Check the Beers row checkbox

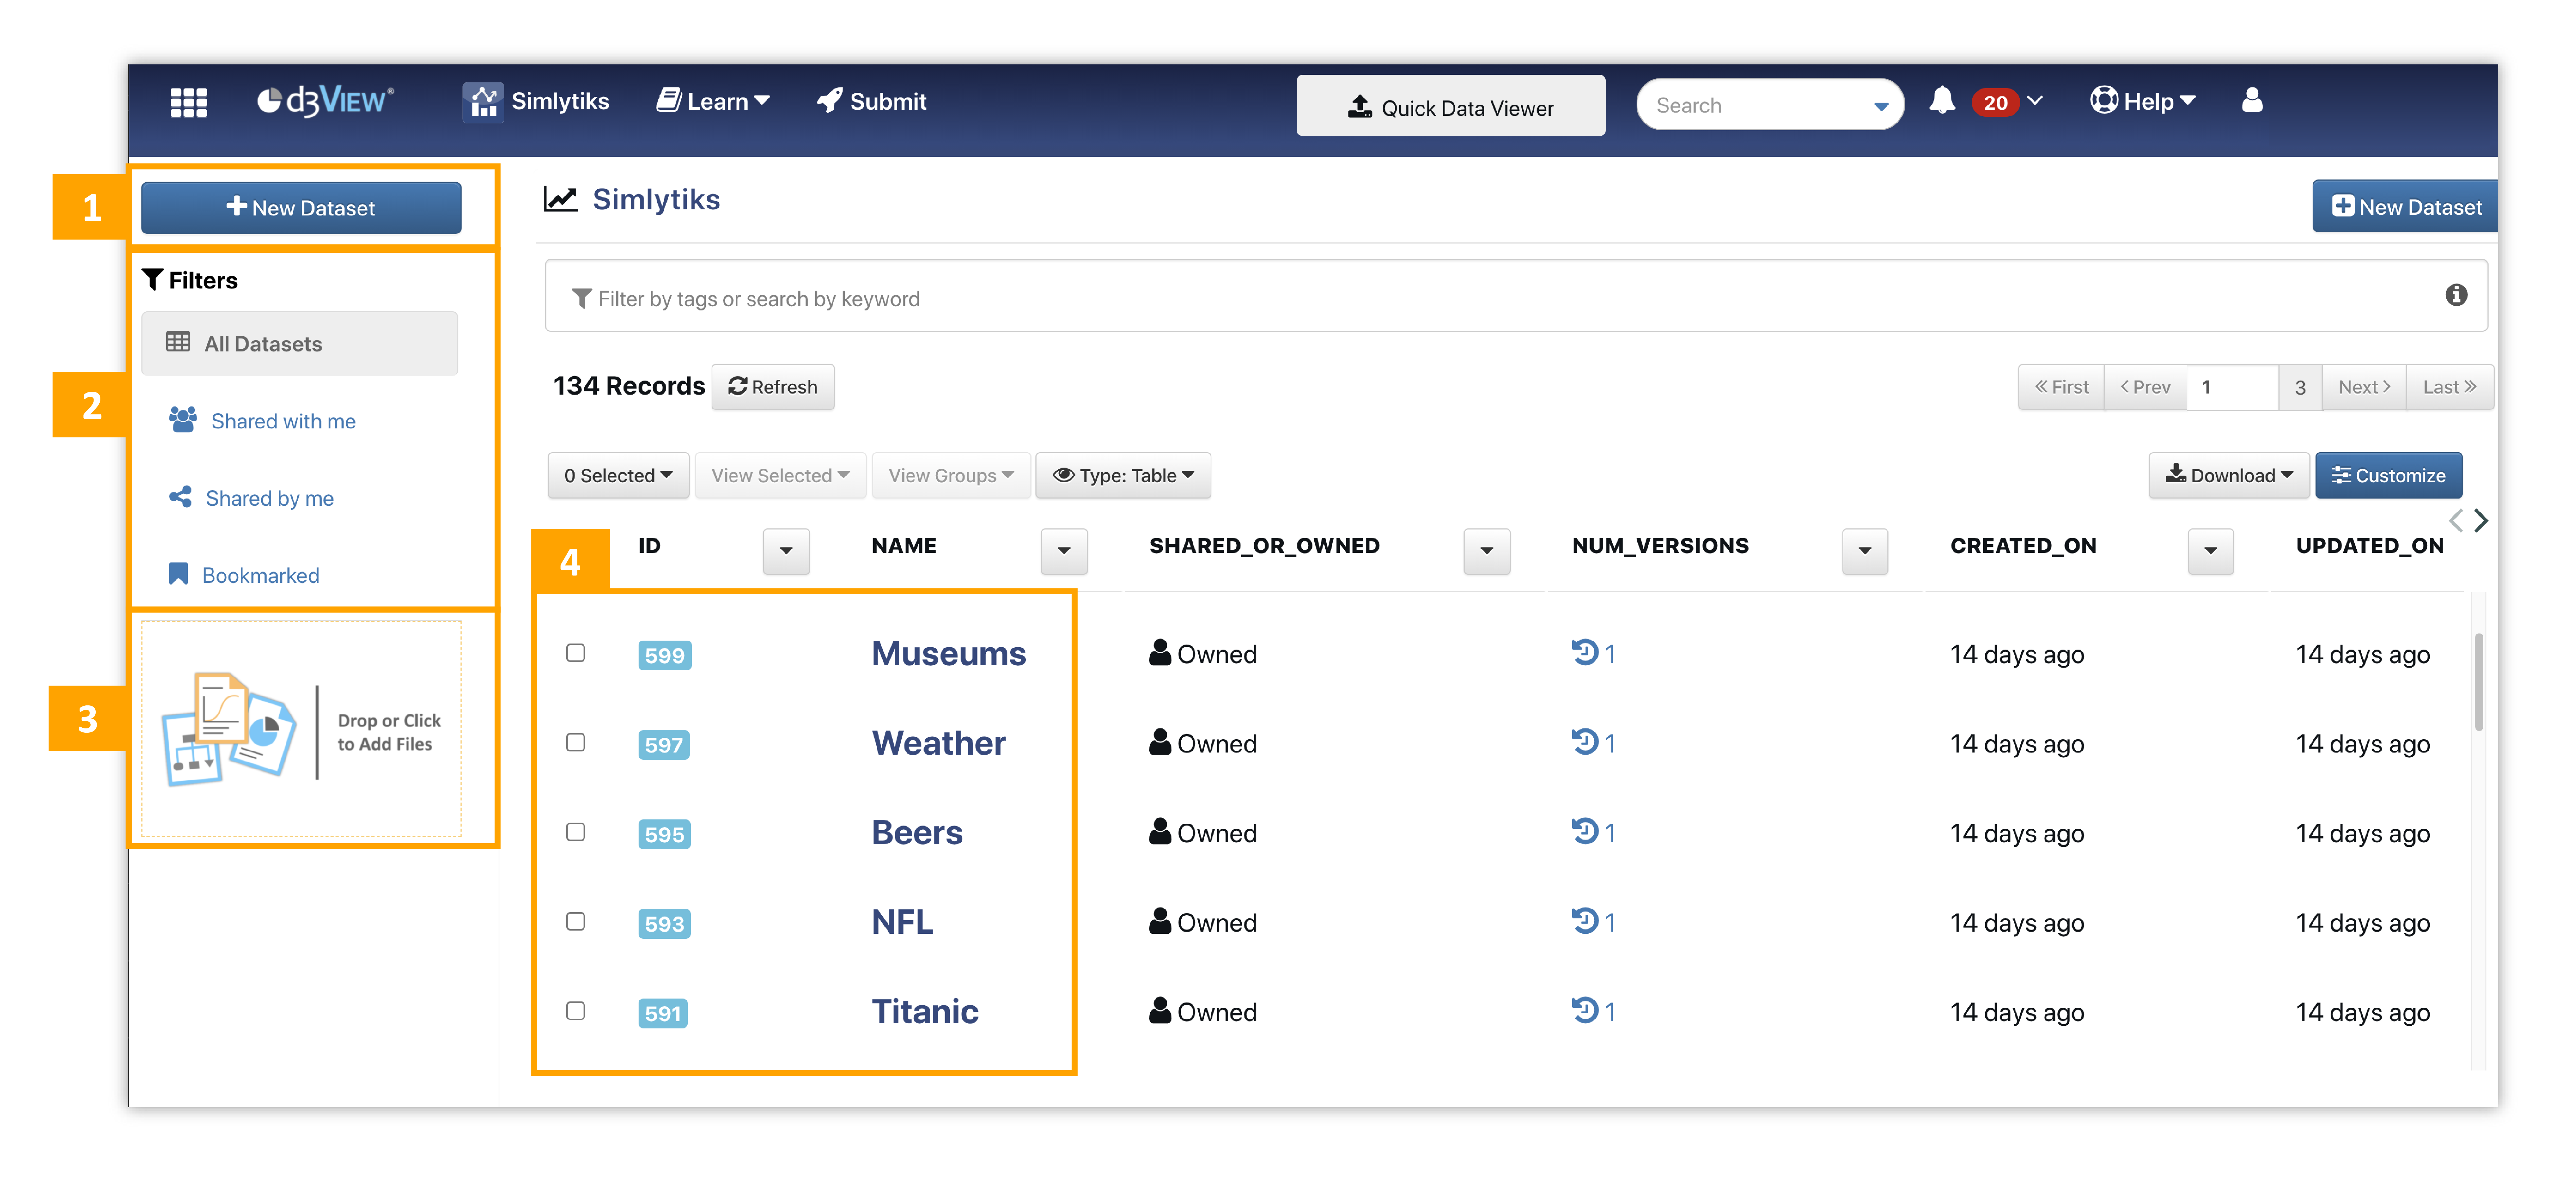click(x=576, y=832)
